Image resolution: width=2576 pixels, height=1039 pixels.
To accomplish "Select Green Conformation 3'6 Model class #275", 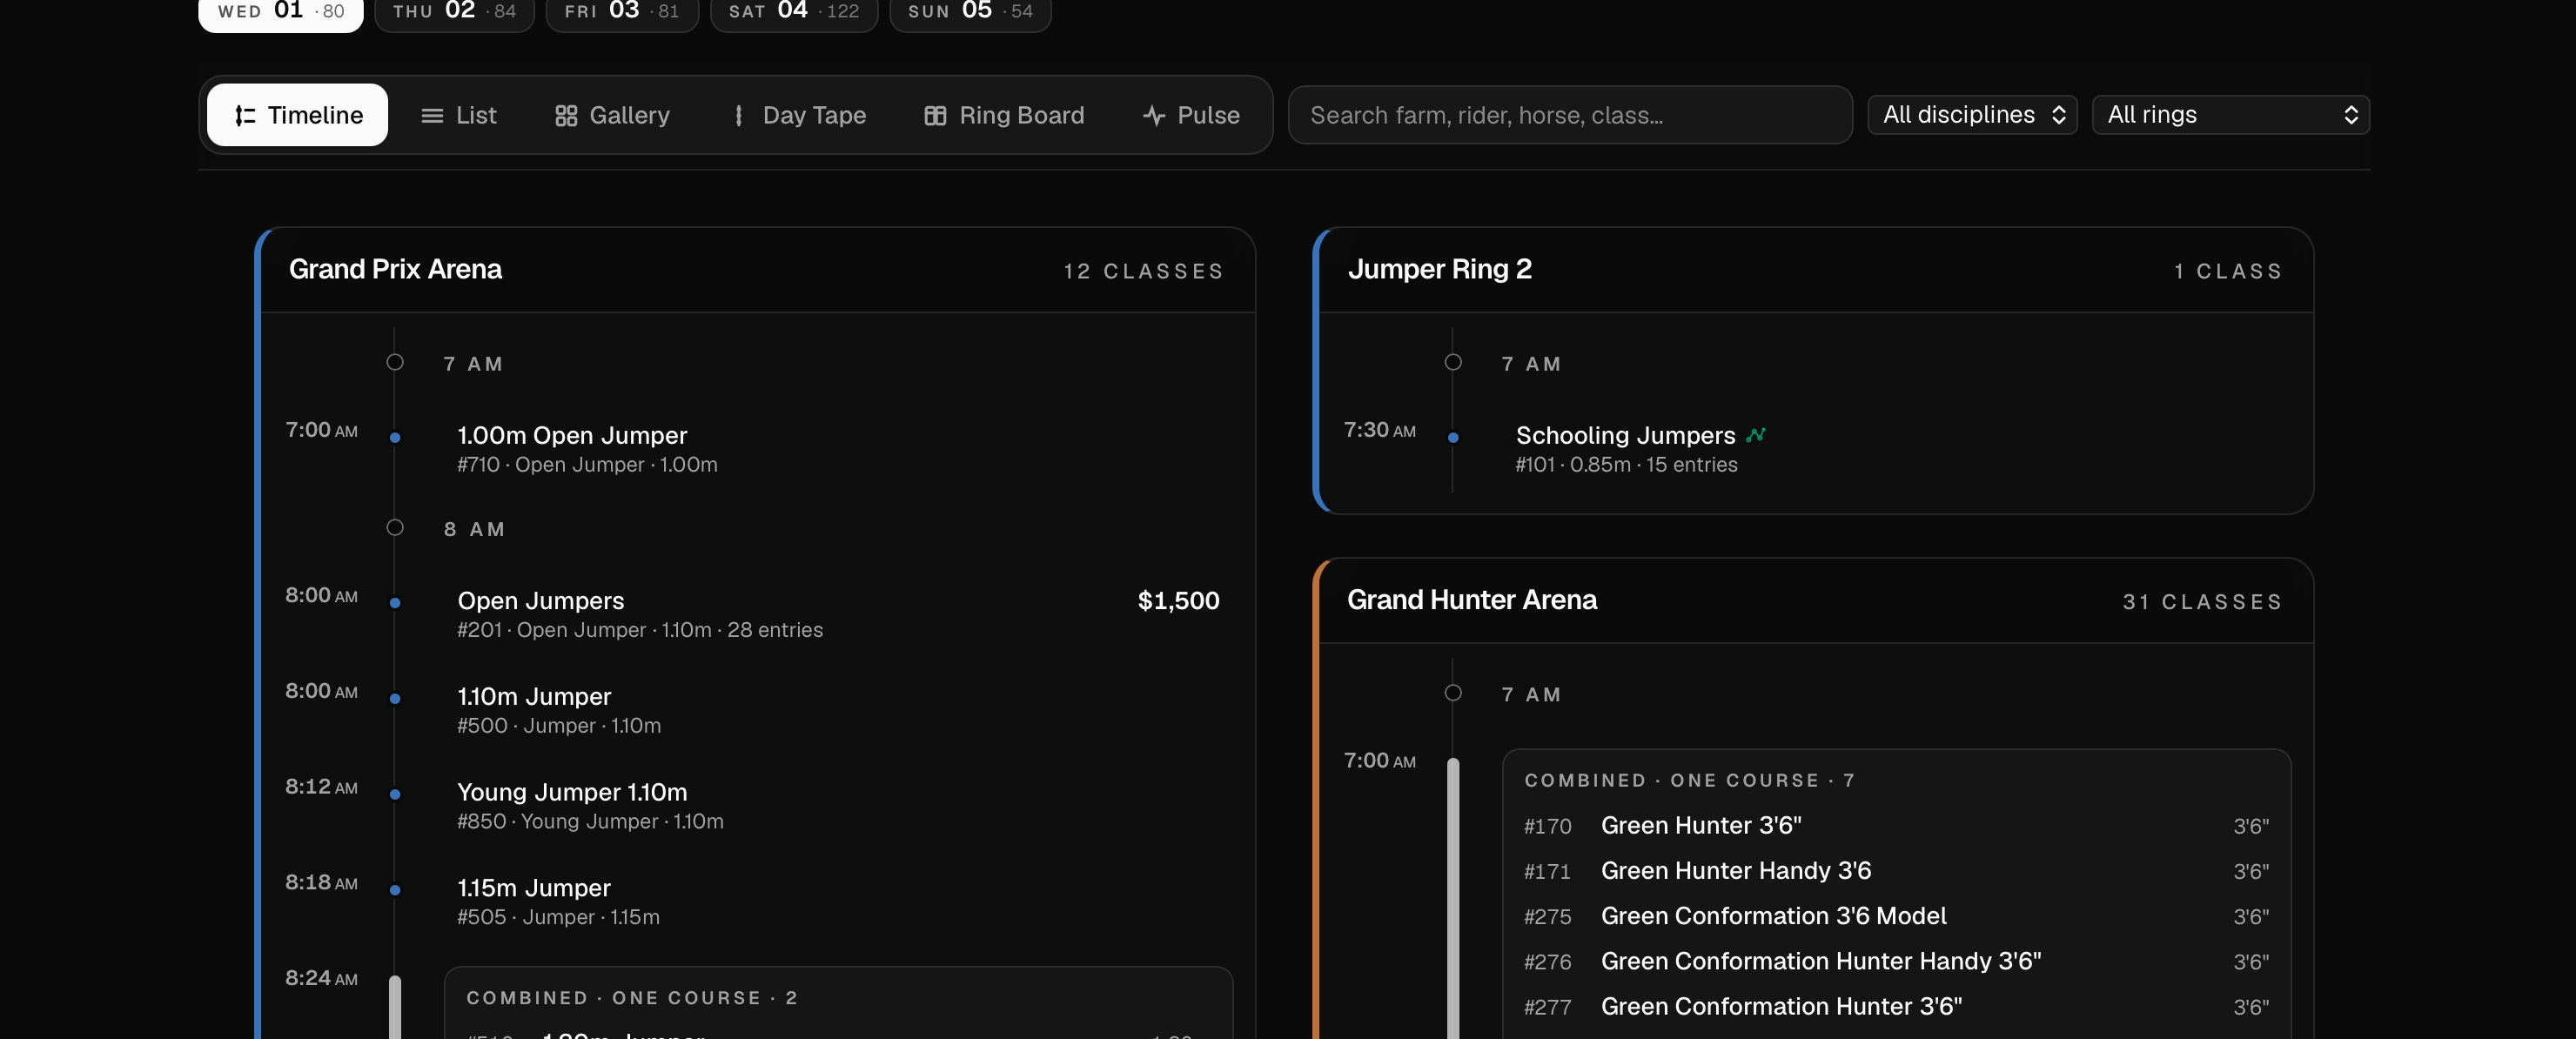I will point(1896,916).
